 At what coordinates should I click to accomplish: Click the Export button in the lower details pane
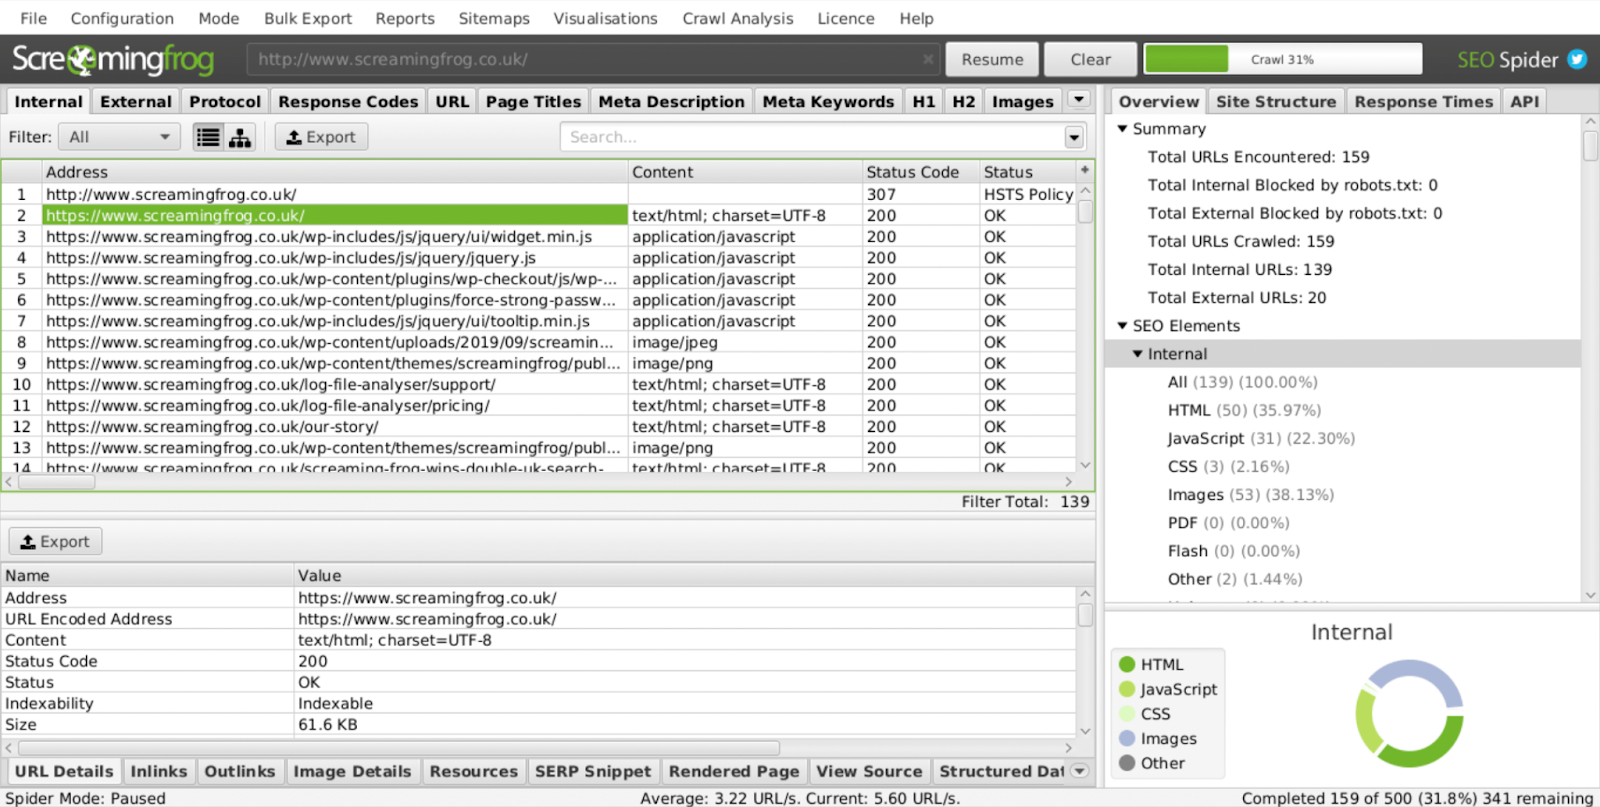point(55,541)
